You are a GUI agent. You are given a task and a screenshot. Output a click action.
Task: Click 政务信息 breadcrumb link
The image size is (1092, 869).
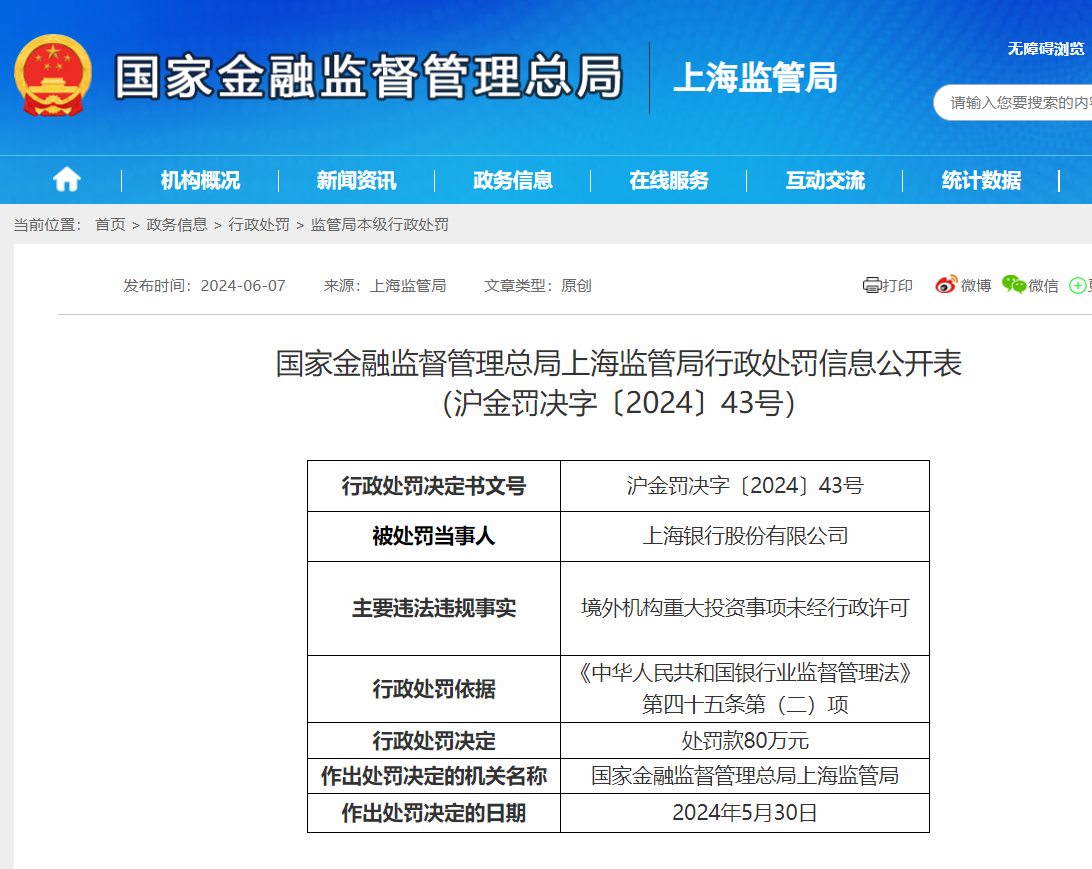click(x=177, y=224)
